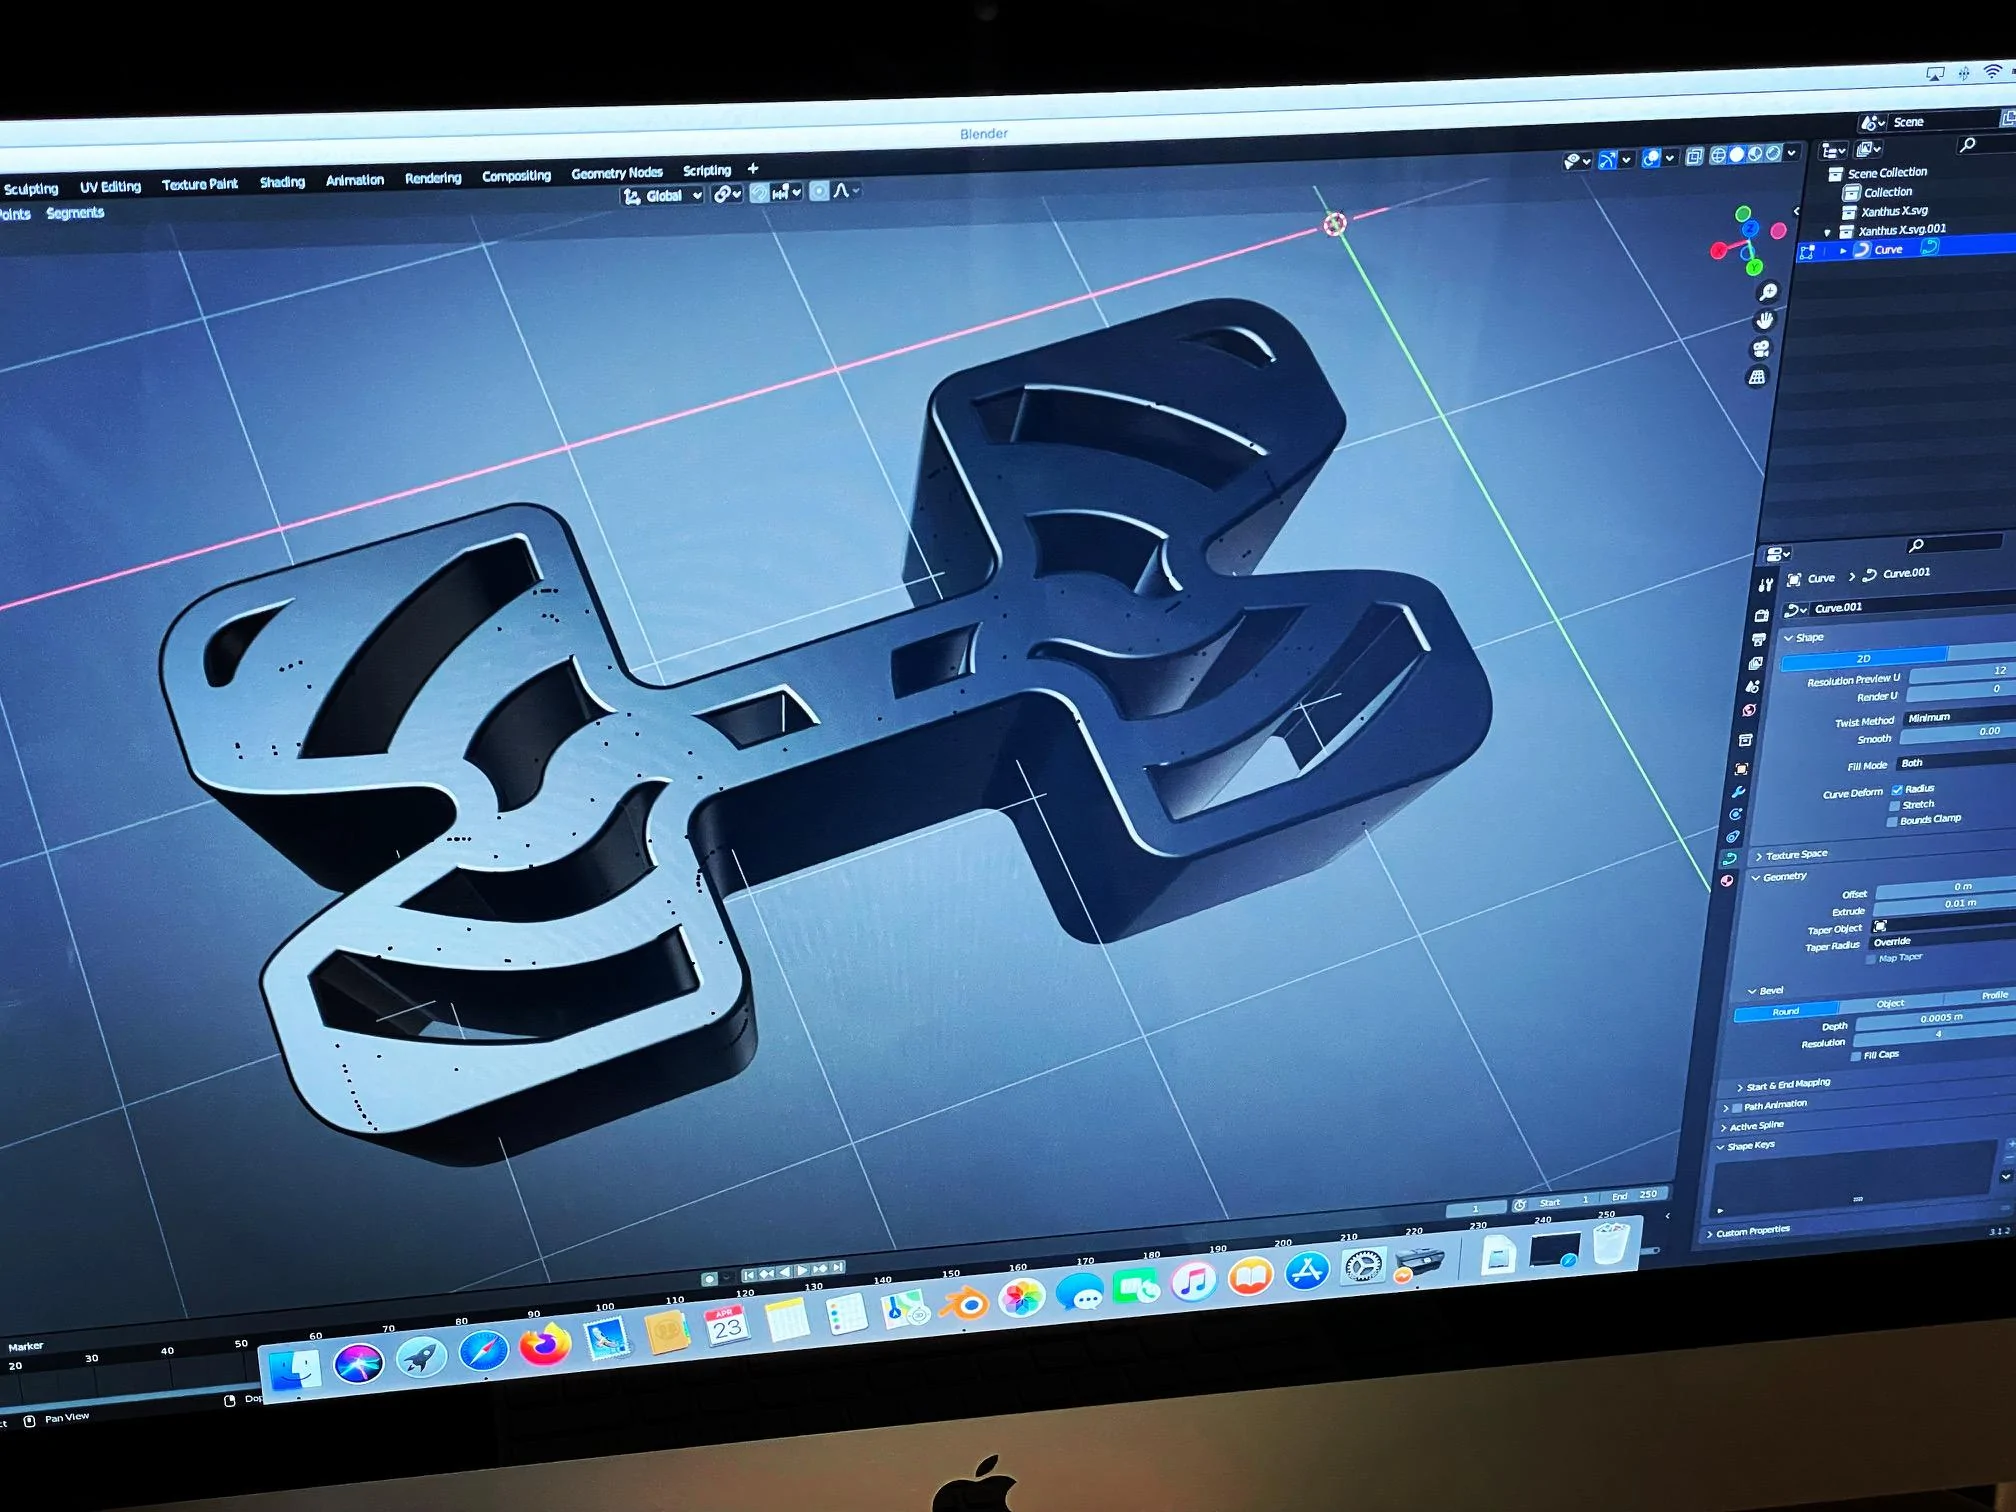Image resolution: width=2016 pixels, height=1512 pixels.
Task: Open the viewport shading options dropdown arrow
Action: click(1792, 152)
